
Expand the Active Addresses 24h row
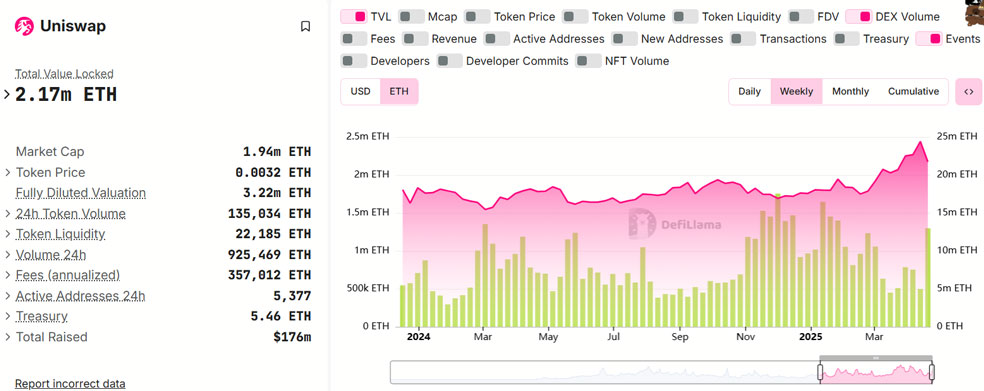tap(8, 296)
